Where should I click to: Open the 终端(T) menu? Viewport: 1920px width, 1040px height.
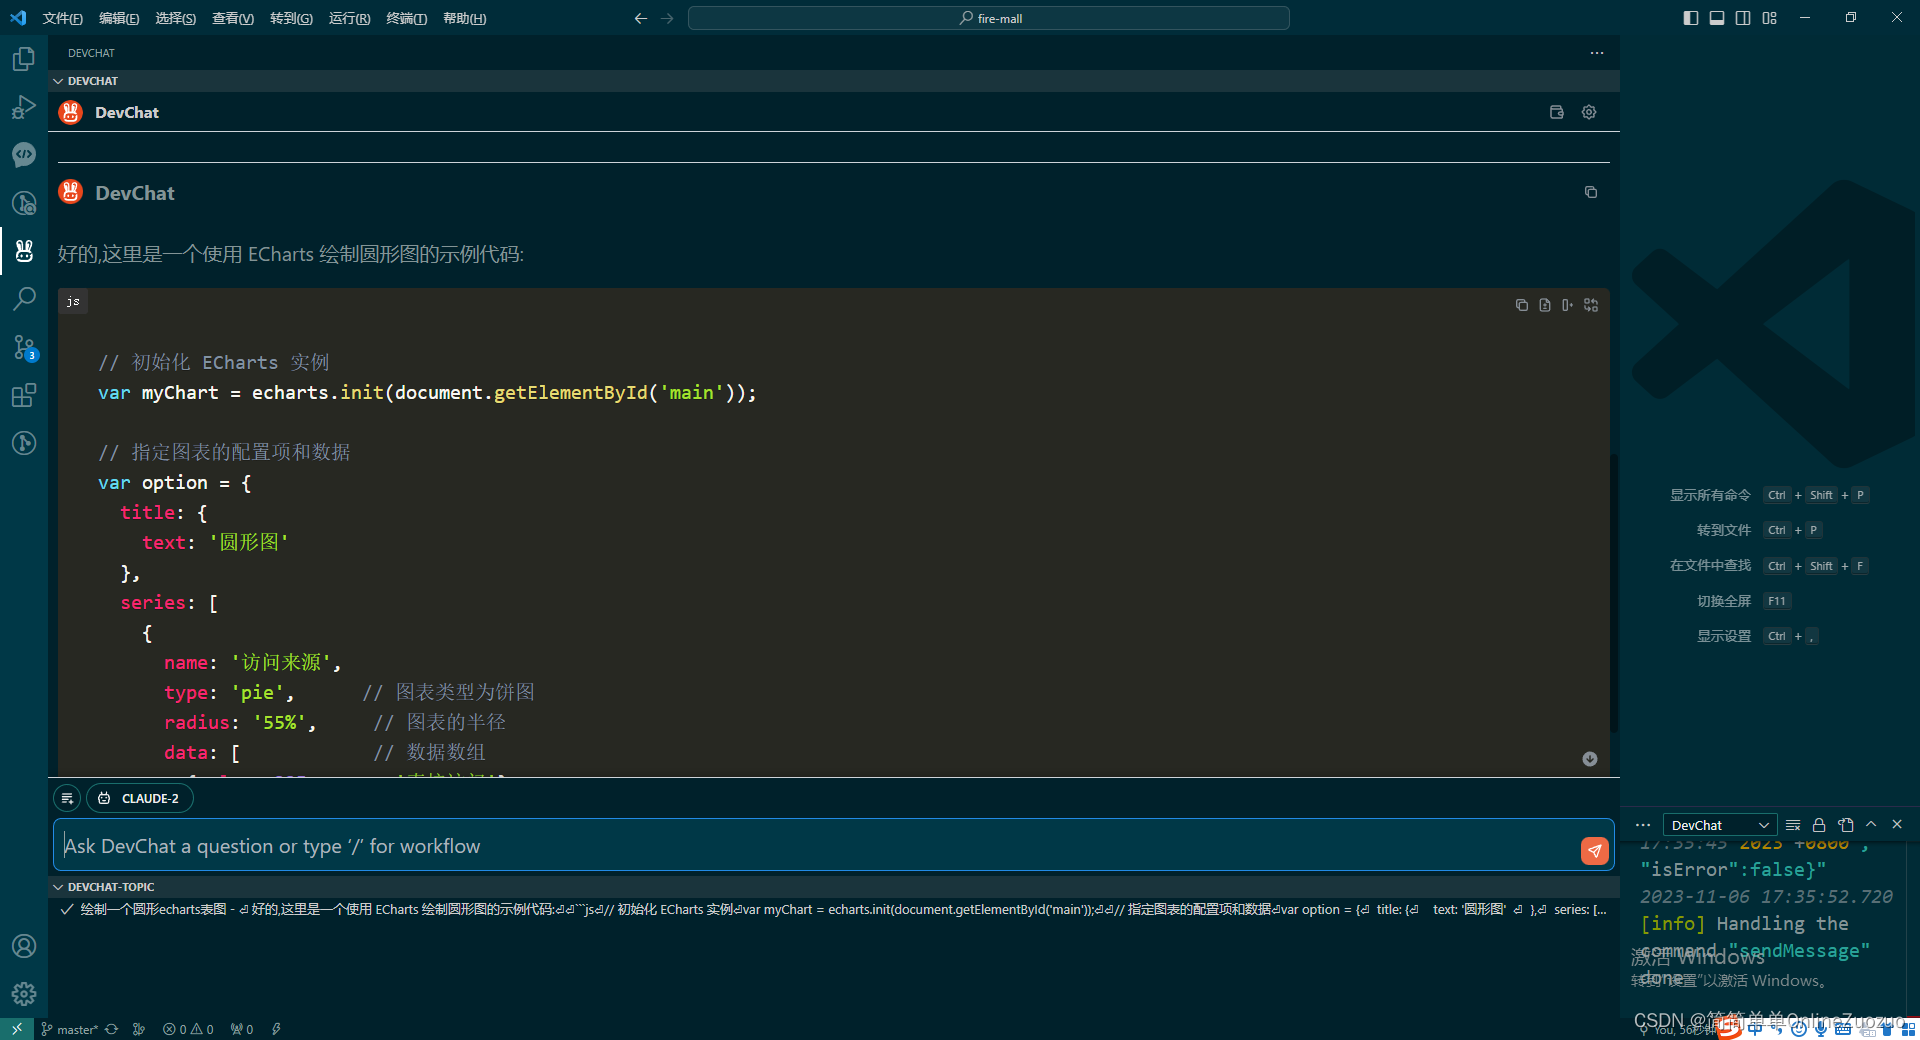(406, 18)
